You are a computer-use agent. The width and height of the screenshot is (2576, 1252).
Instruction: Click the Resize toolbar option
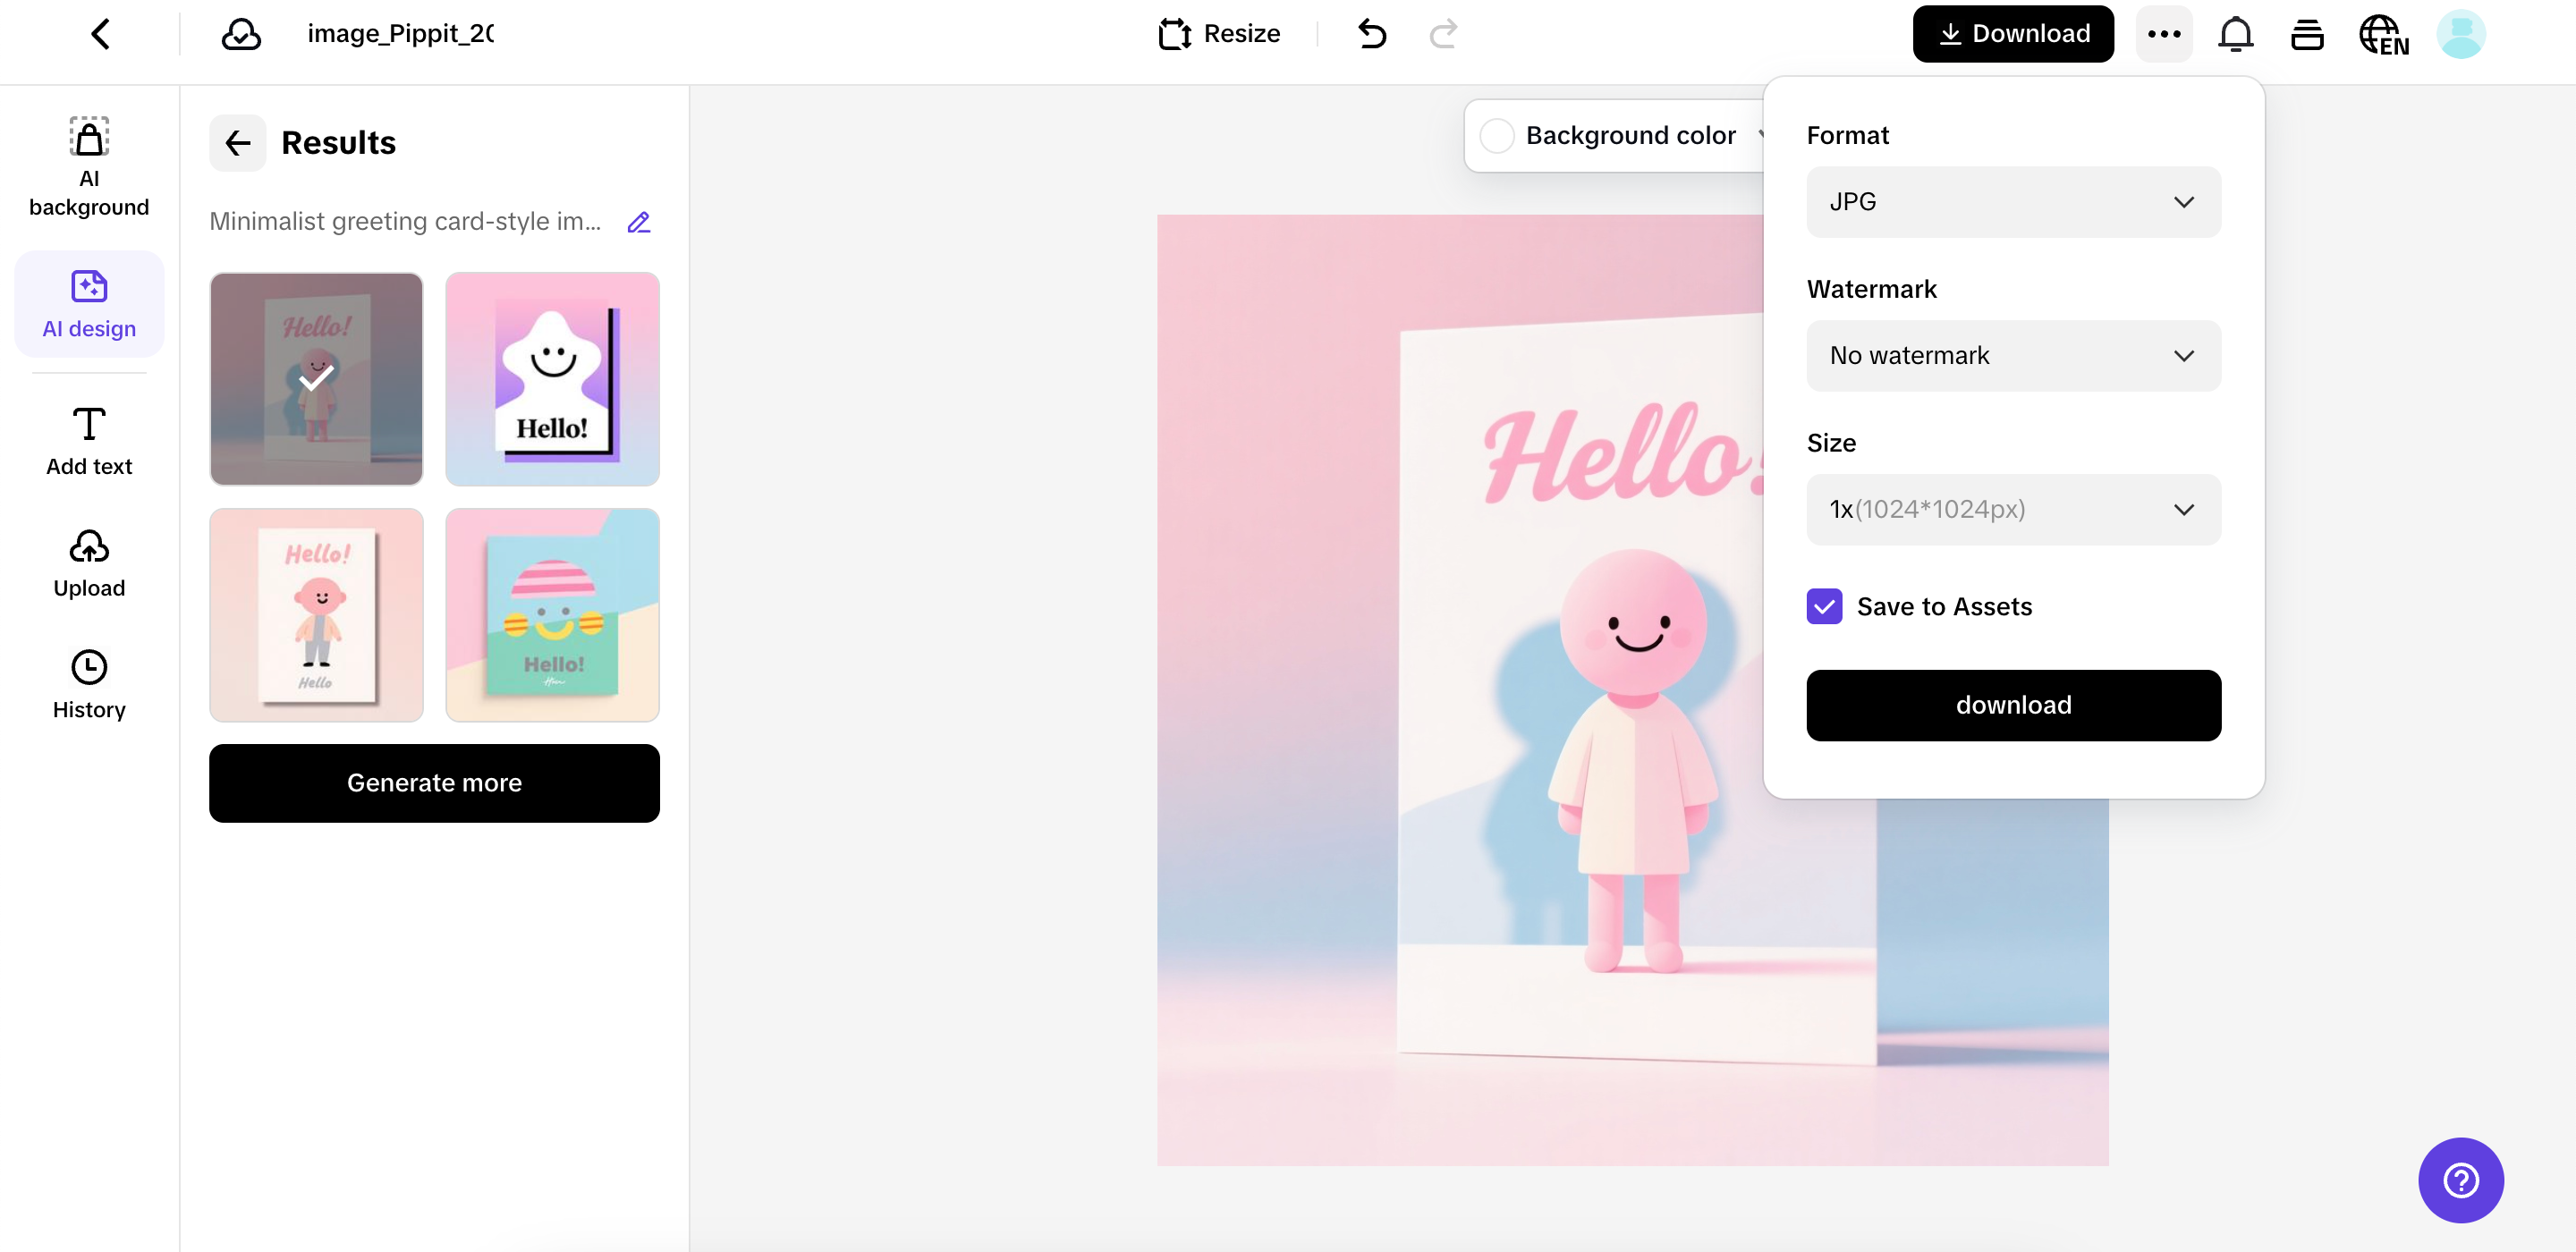point(1219,34)
